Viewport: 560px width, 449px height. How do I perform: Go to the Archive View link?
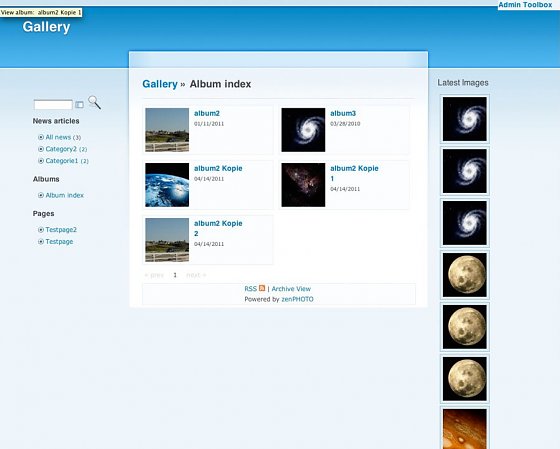click(x=291, y=289)
